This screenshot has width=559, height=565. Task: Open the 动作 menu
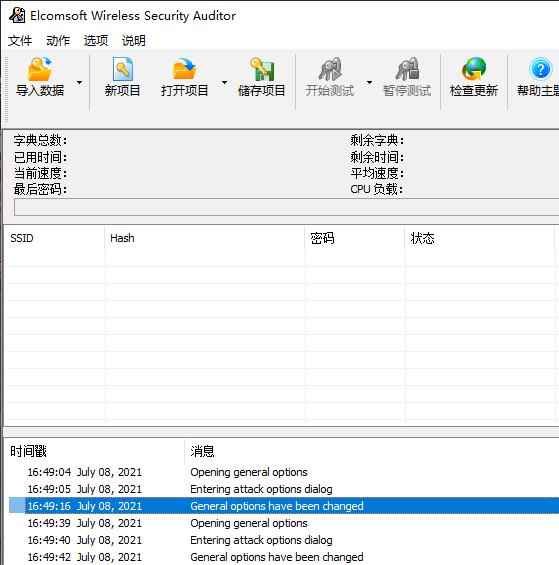pyautogui.click(x=58, y=40)
